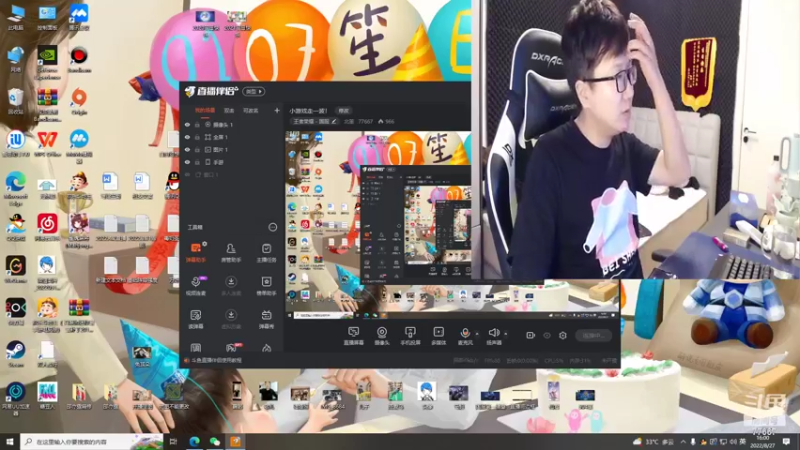Screen dimensions: 800x450
Task: Hide the 全屏 1 source with its eye
Action: tap(187, 137)
